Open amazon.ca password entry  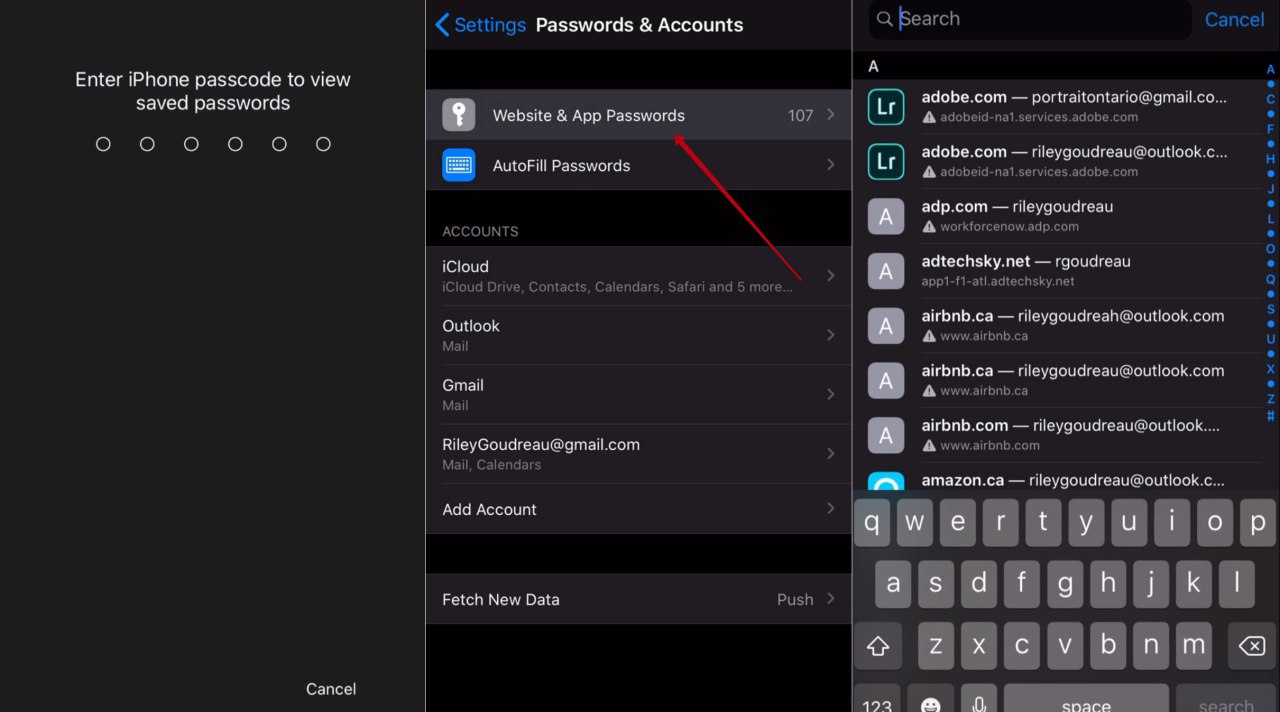[1058, 478]
